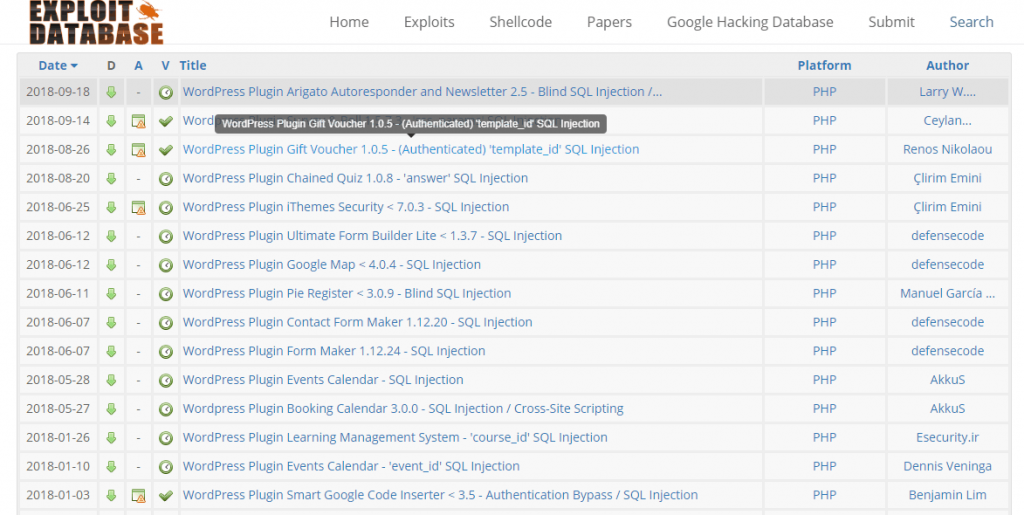Click unverified clock icon on Pie Register row
The width and height of the screenshot is (1024, 515).
pos(166,293)
